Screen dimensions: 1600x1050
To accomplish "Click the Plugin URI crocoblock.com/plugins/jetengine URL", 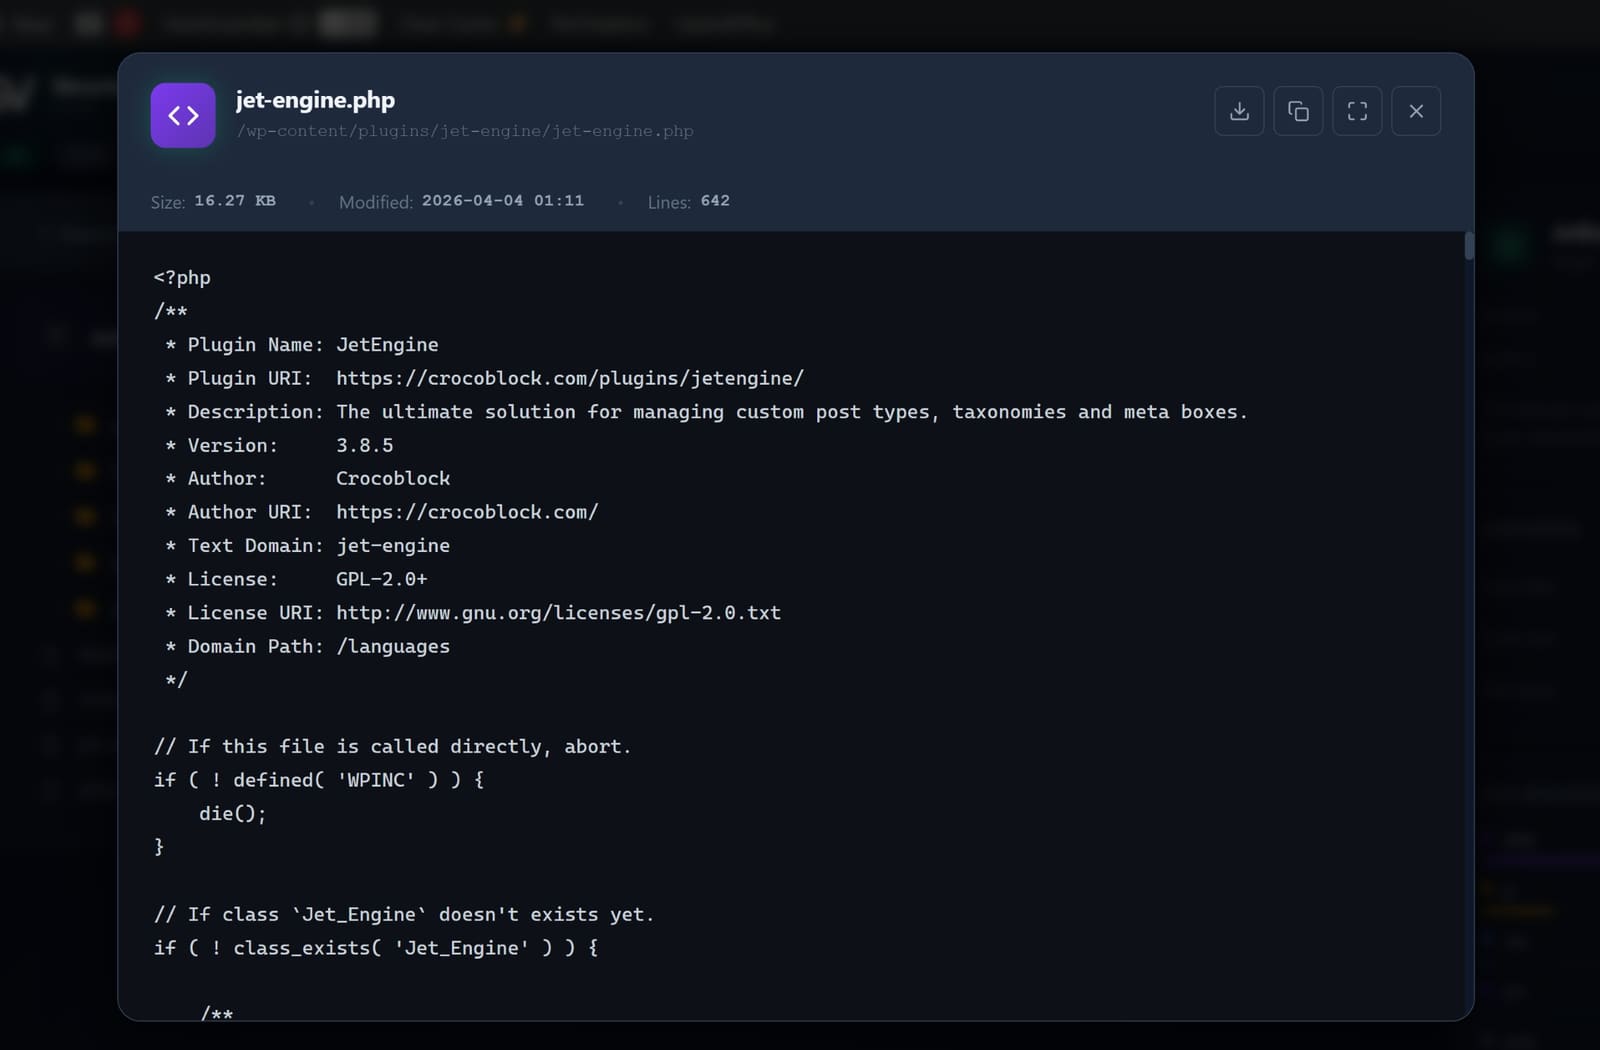I will coord(570,379).
